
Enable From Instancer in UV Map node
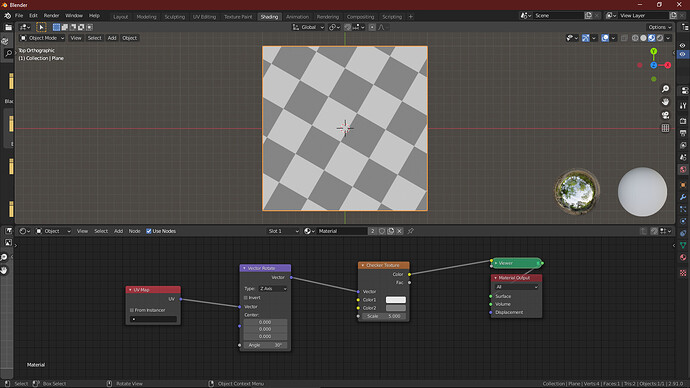[132, 310]
